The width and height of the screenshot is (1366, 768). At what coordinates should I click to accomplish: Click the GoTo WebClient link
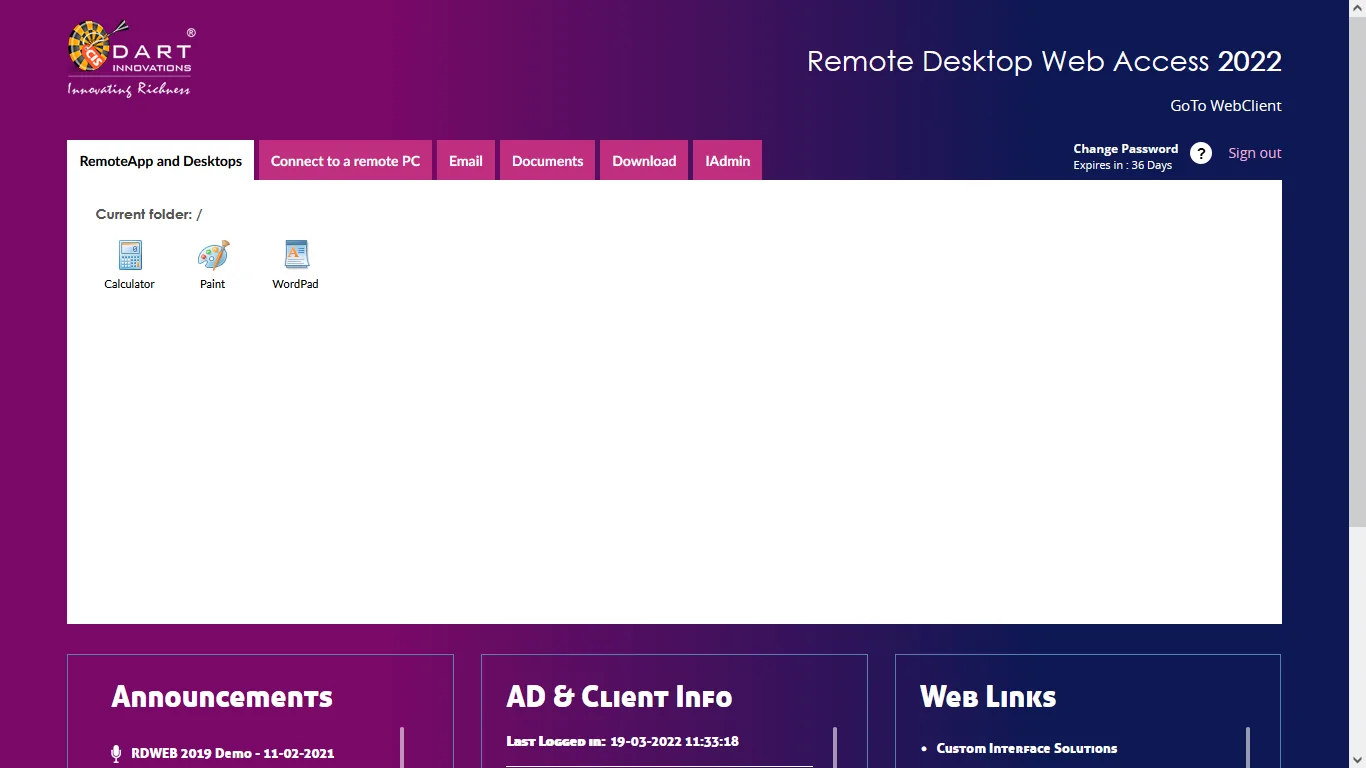(x=1226, y=106)
